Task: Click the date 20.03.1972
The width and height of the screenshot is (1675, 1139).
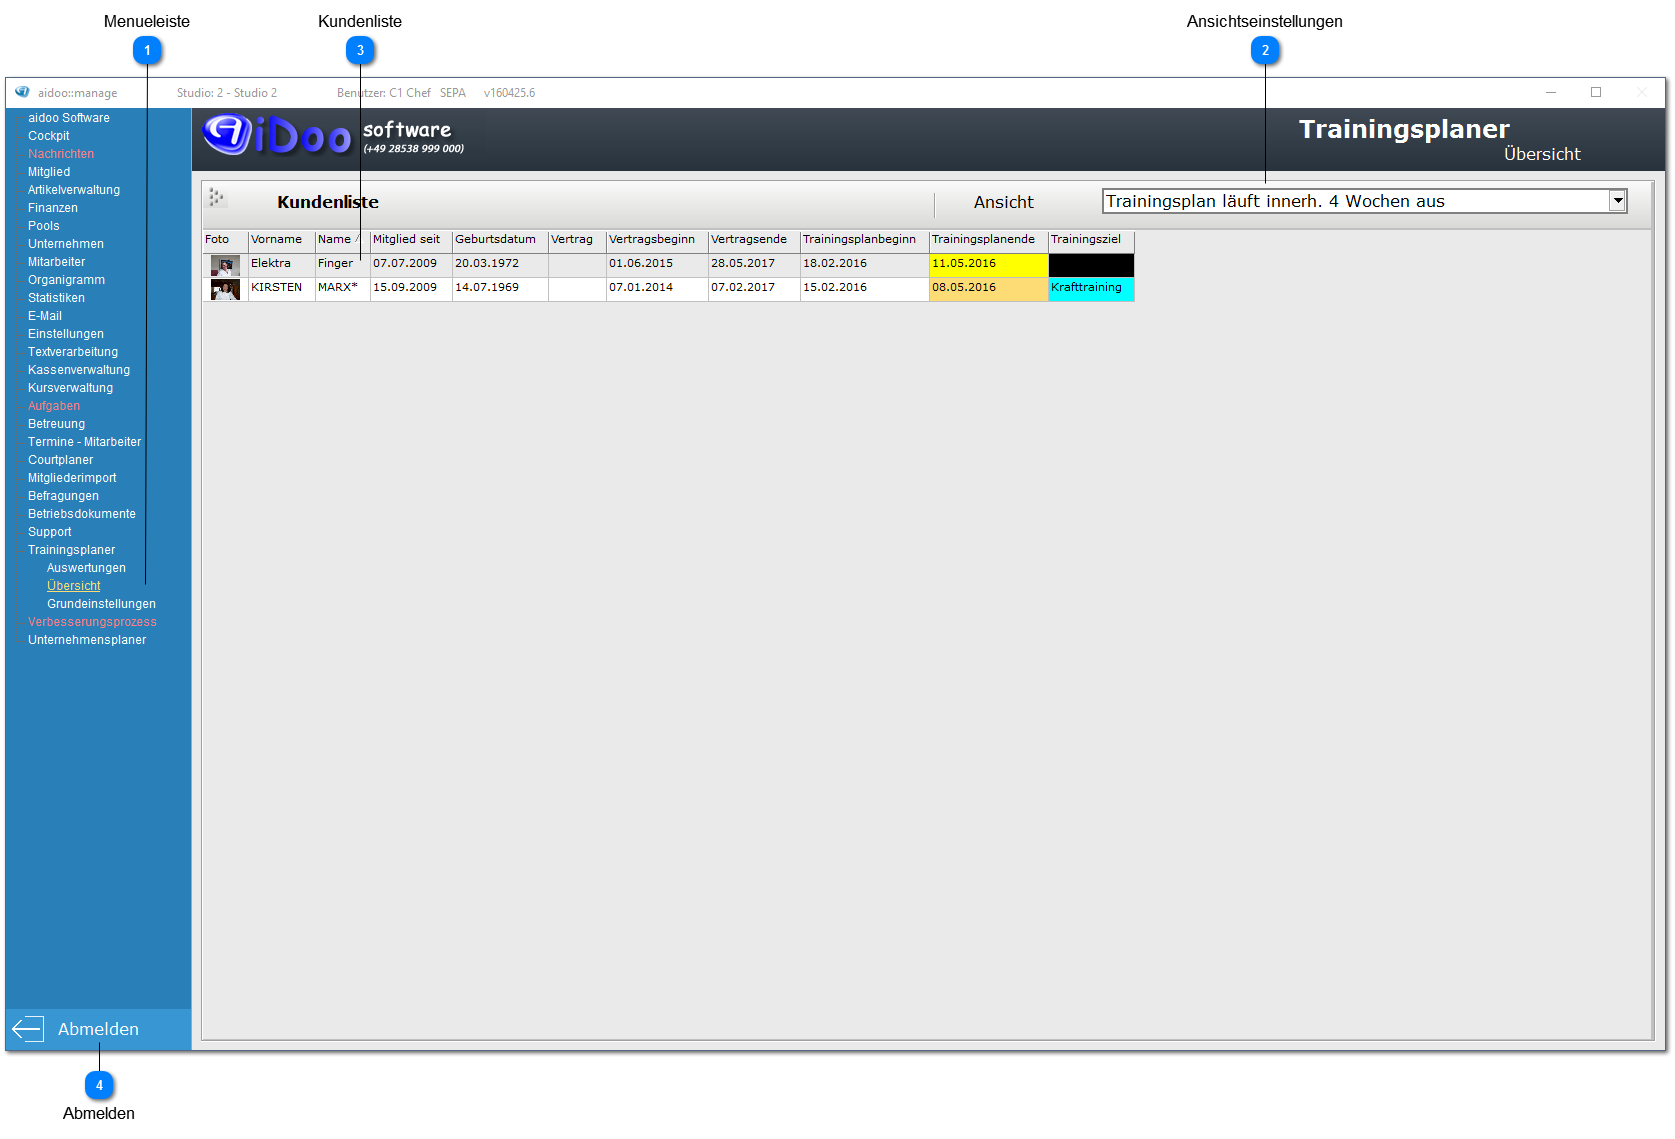Action: click(x=500, y=264)
